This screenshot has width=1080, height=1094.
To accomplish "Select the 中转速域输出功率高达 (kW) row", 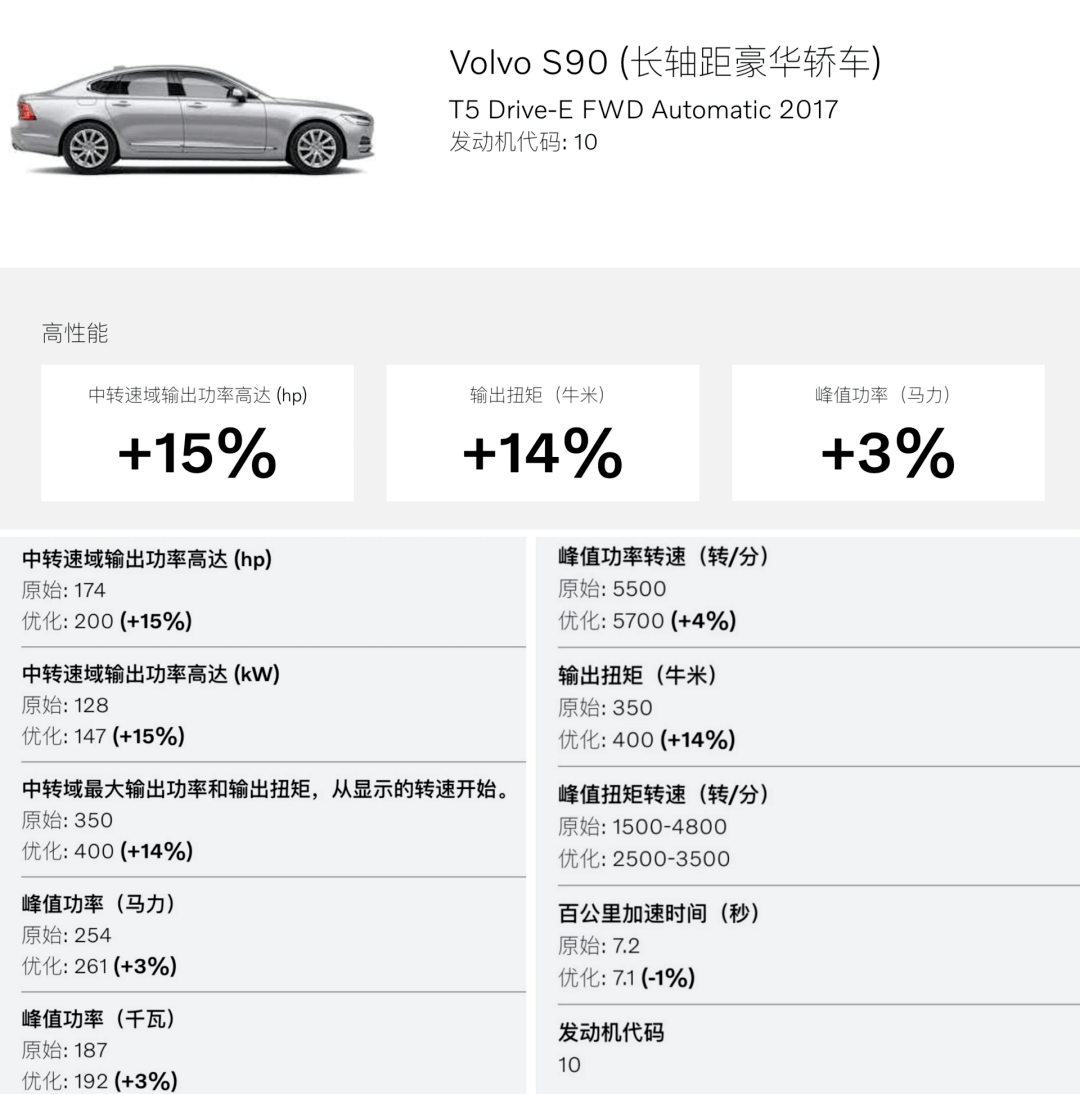I will (273, 705).
